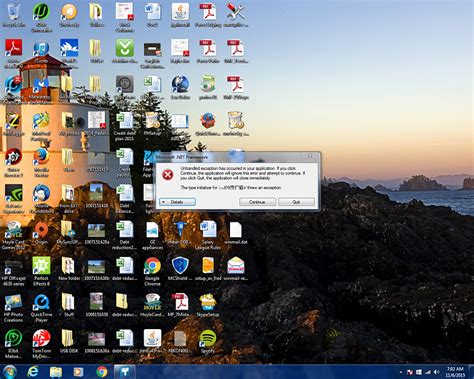The image size is (474, 379).
Task: Open the iTunes desktop shortcut
Action: (x=41, y=51)
